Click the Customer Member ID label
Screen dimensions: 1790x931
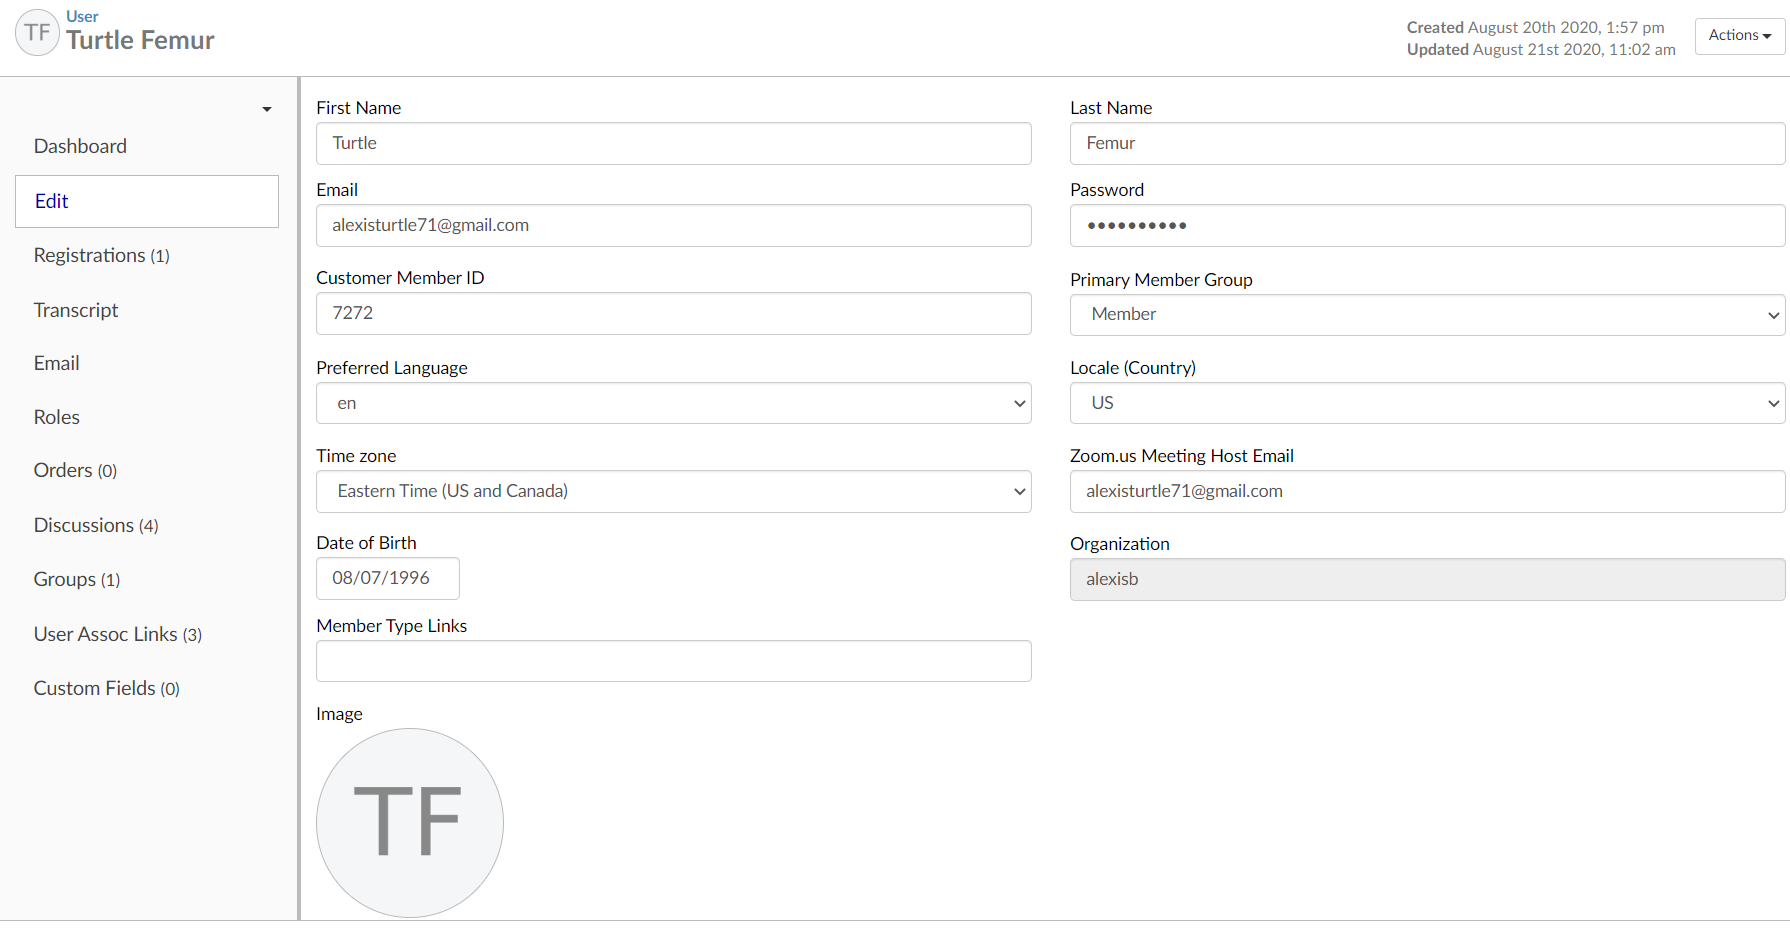[x=400, y=278]
